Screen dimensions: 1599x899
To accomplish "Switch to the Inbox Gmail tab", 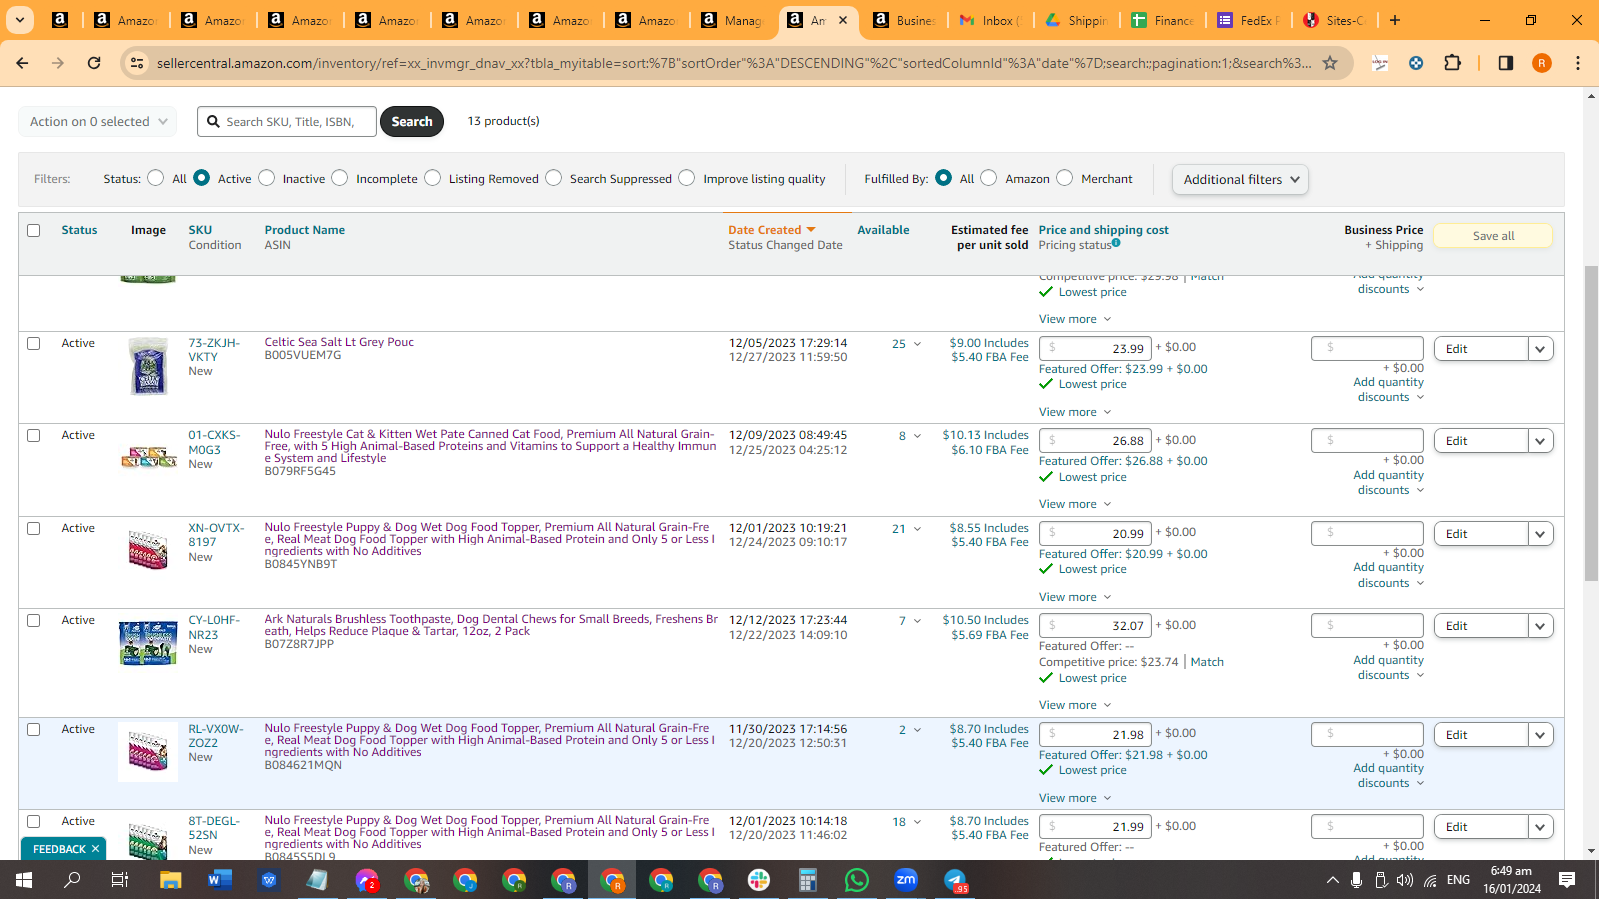I will 990,20.
